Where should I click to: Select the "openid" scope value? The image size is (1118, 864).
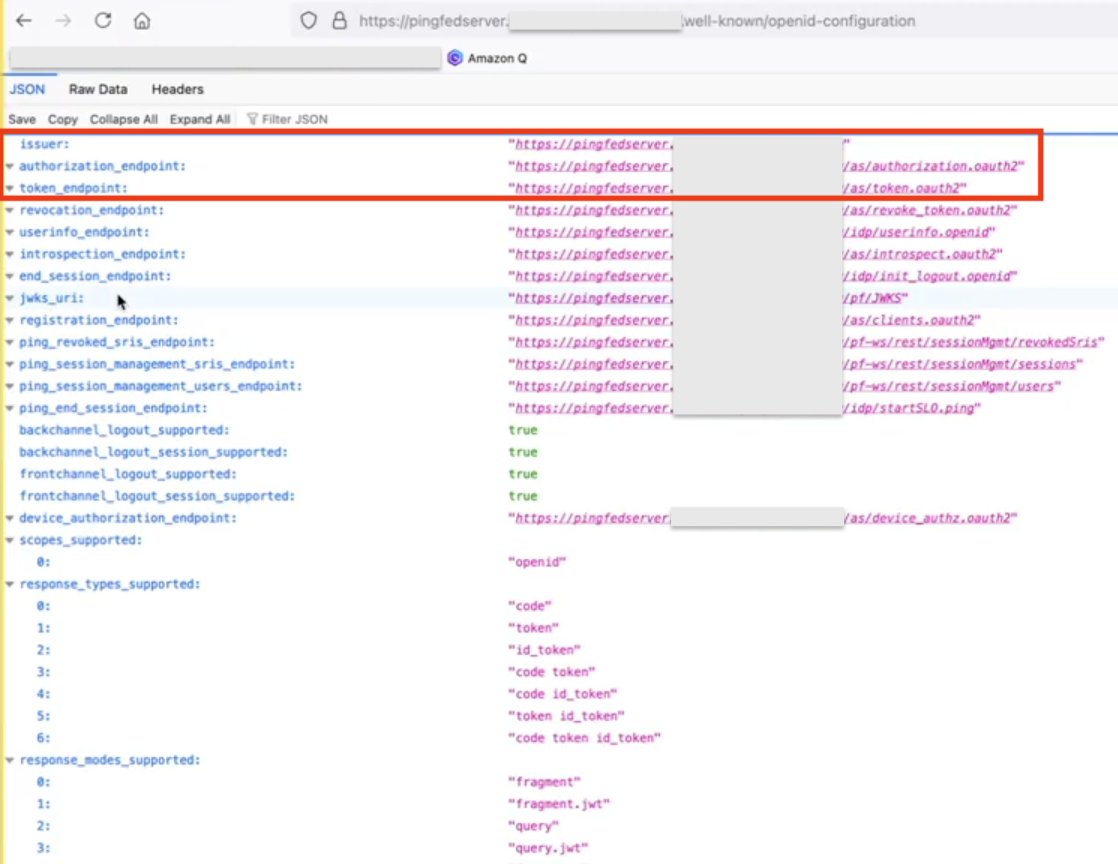[x=537, y=562]
